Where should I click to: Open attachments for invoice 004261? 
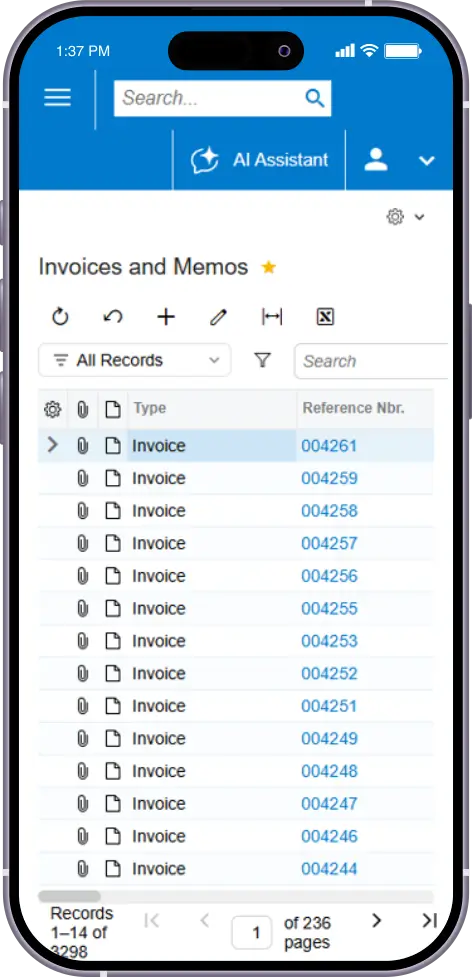[x=82, y=446]
